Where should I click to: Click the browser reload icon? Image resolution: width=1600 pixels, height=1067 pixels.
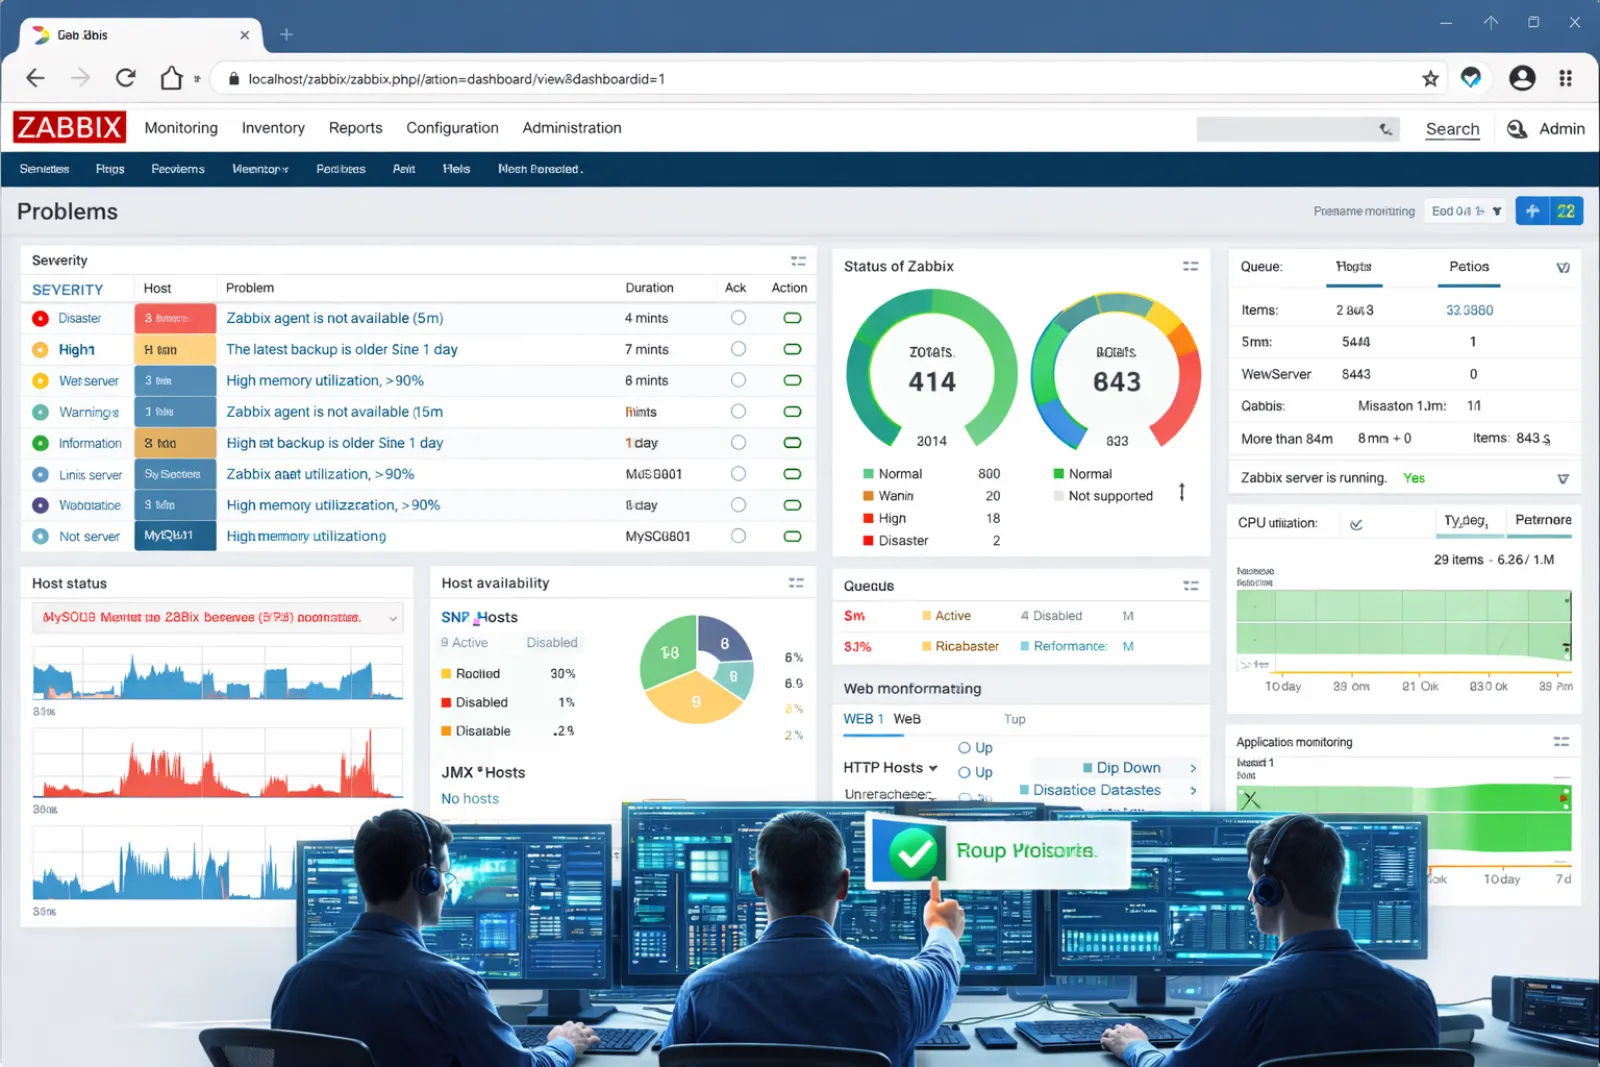click(125, 78)
